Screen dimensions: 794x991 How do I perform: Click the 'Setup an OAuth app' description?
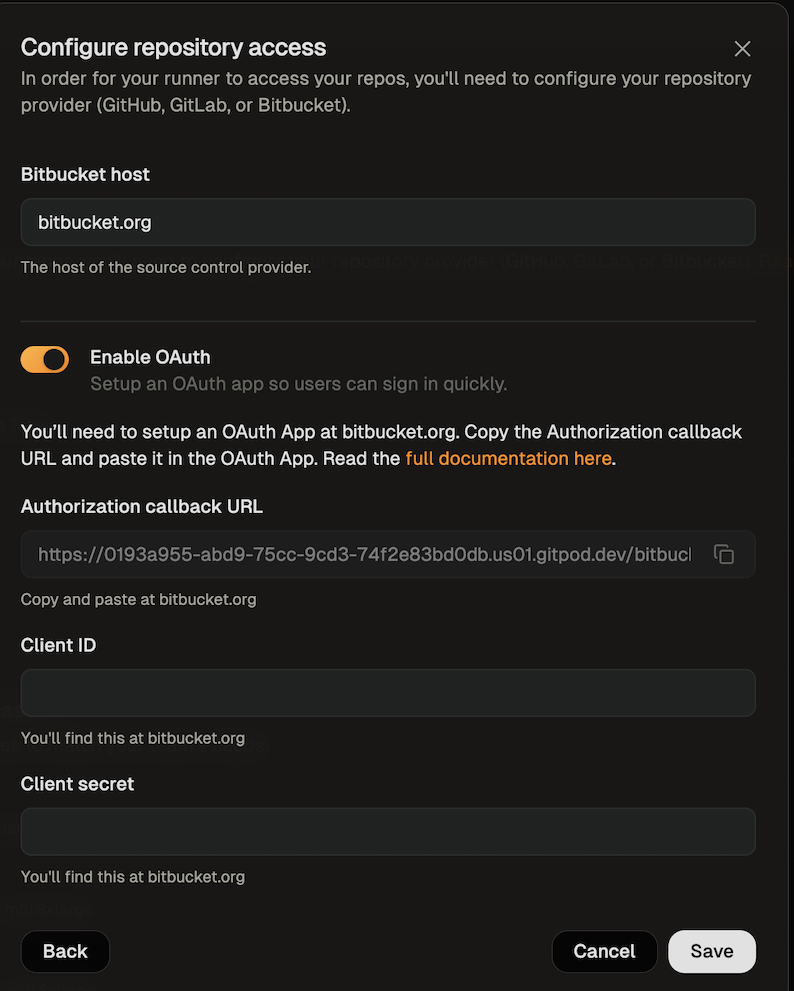298,383
